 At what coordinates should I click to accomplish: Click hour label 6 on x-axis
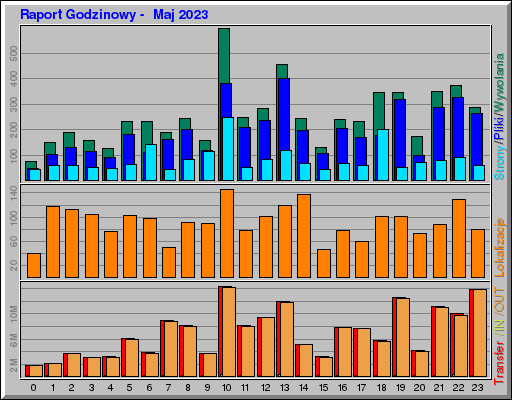pyautogui.click(x=149, y=388)
